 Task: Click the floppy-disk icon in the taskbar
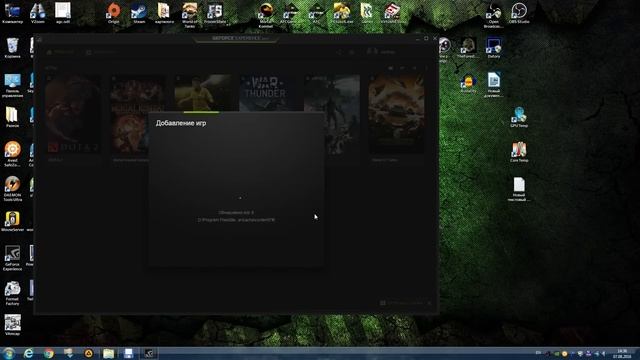(129, 353)
